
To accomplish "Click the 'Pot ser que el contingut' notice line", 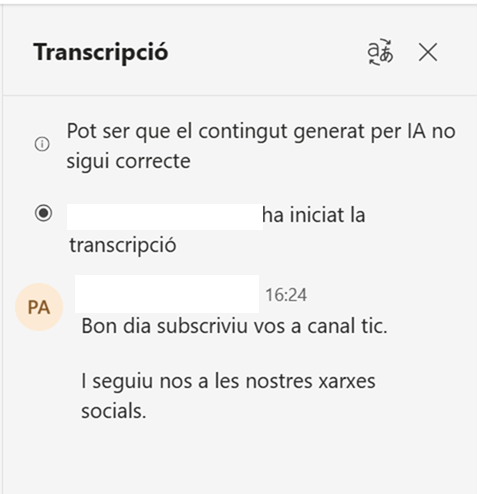I will (261, 131).
